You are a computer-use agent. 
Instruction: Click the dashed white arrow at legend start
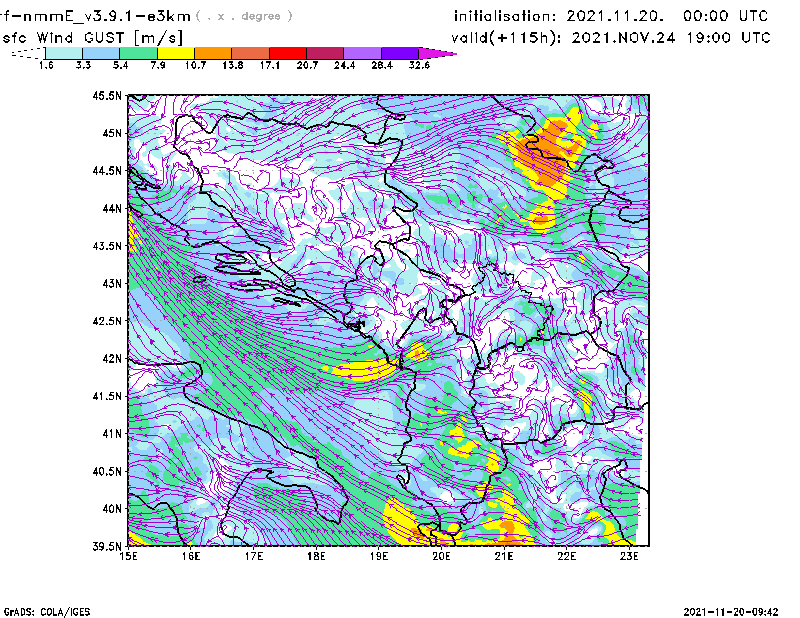[x=28, y=53]
